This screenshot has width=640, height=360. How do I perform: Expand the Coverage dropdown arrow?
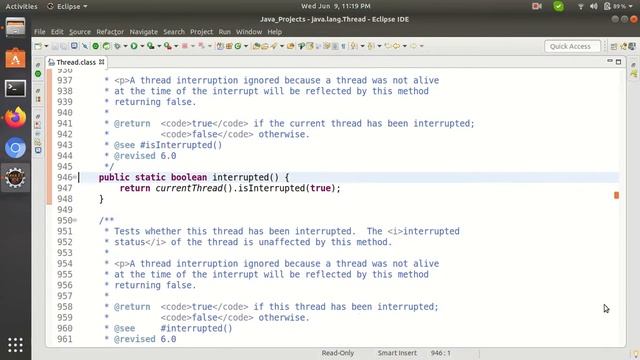pos(159,46)
